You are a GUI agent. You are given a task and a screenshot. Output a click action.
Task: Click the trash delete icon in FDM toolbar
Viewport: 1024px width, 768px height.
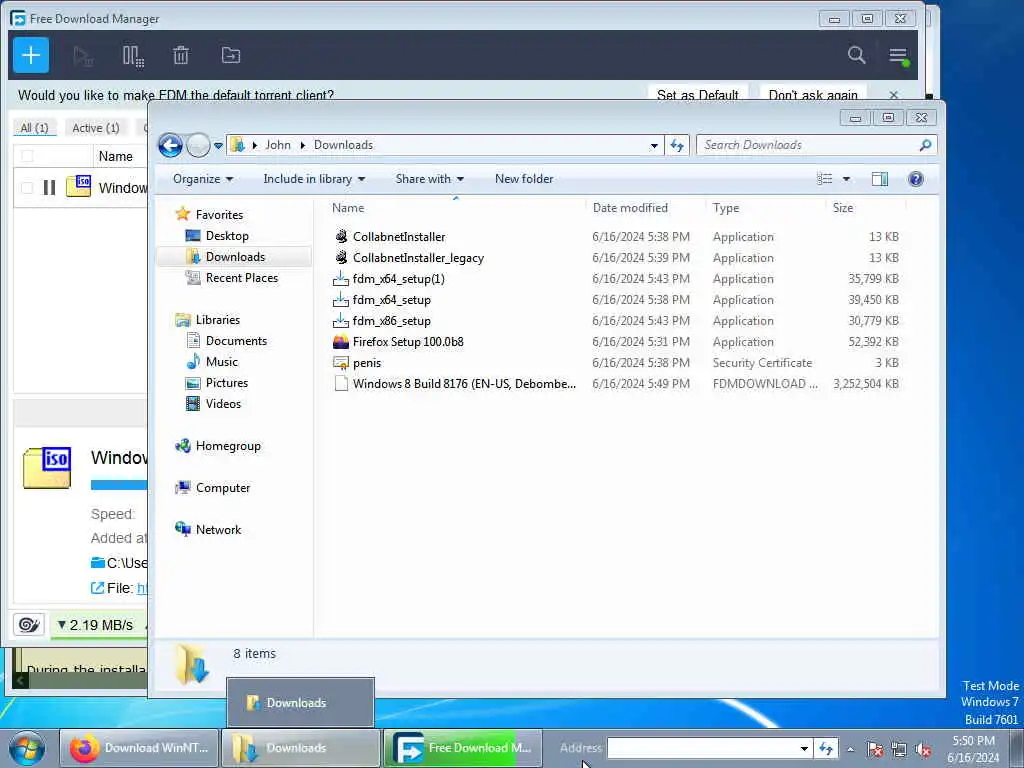pyautogui.click(x=181, y=56)
